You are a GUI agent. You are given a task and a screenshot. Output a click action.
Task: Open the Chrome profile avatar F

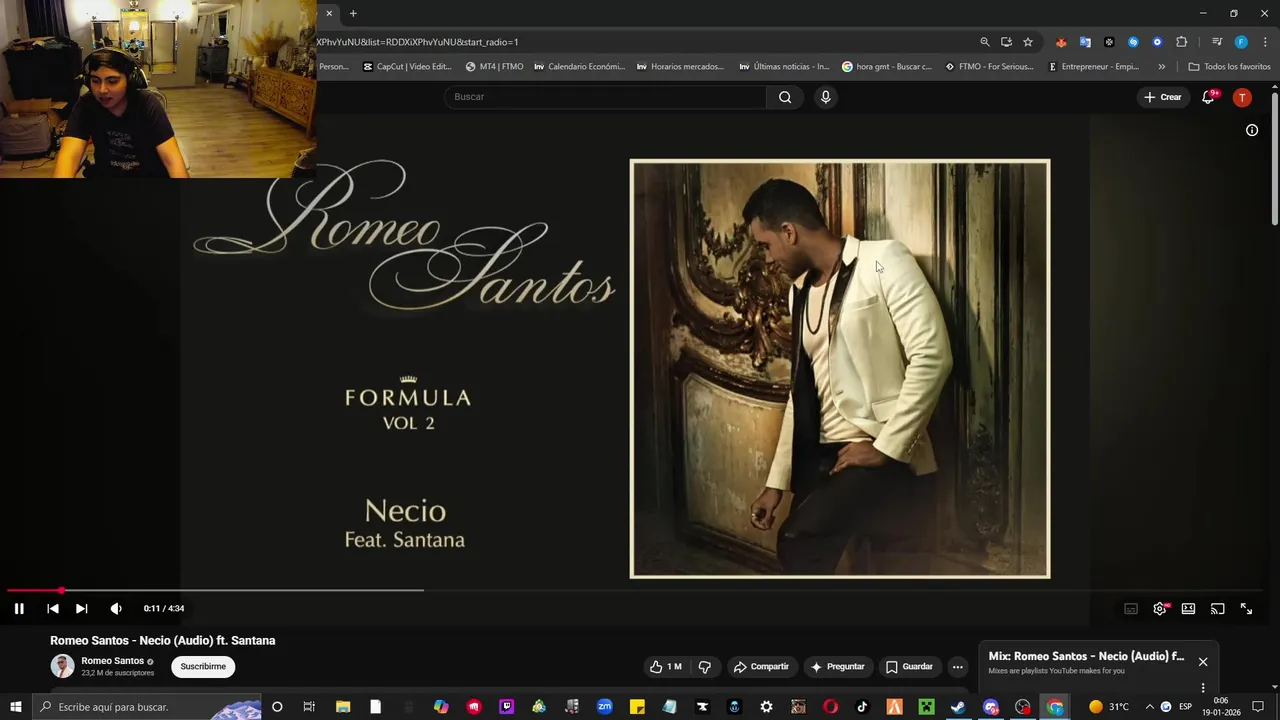(1241, 42)
